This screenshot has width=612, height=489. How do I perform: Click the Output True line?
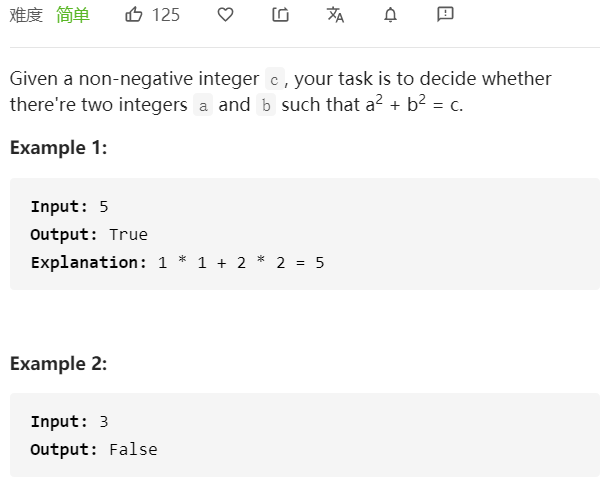coord(89,235)
